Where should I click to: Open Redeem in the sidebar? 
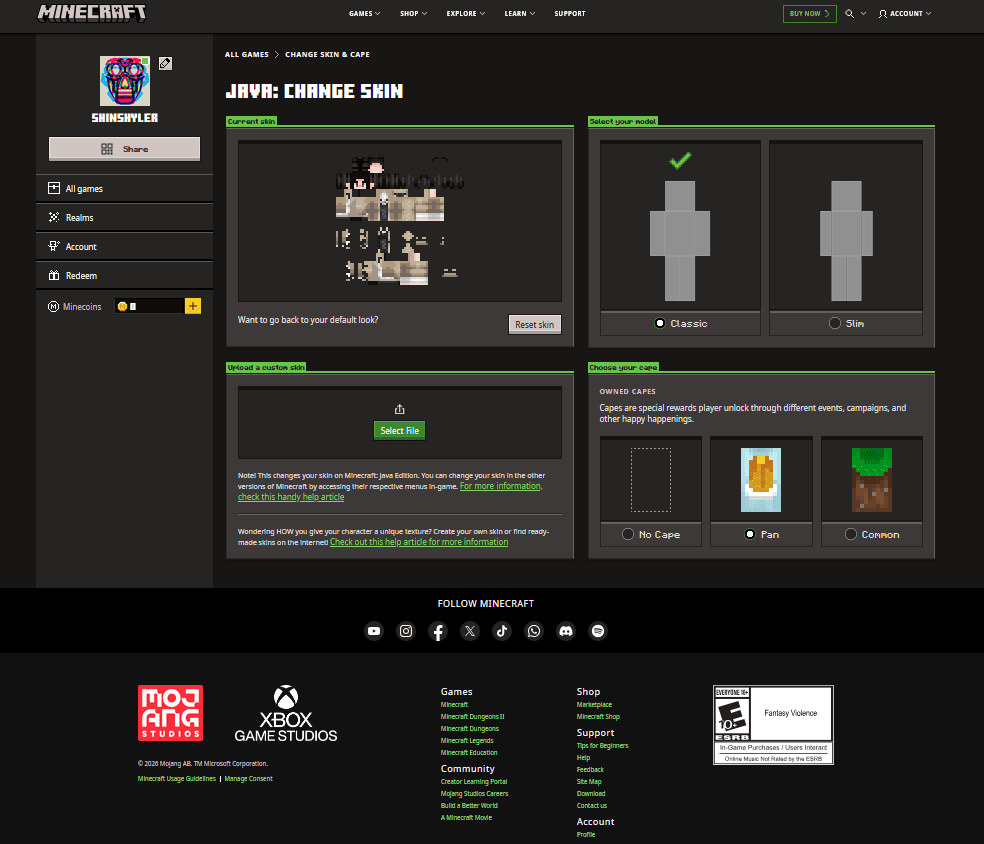[x=124, y=275]
